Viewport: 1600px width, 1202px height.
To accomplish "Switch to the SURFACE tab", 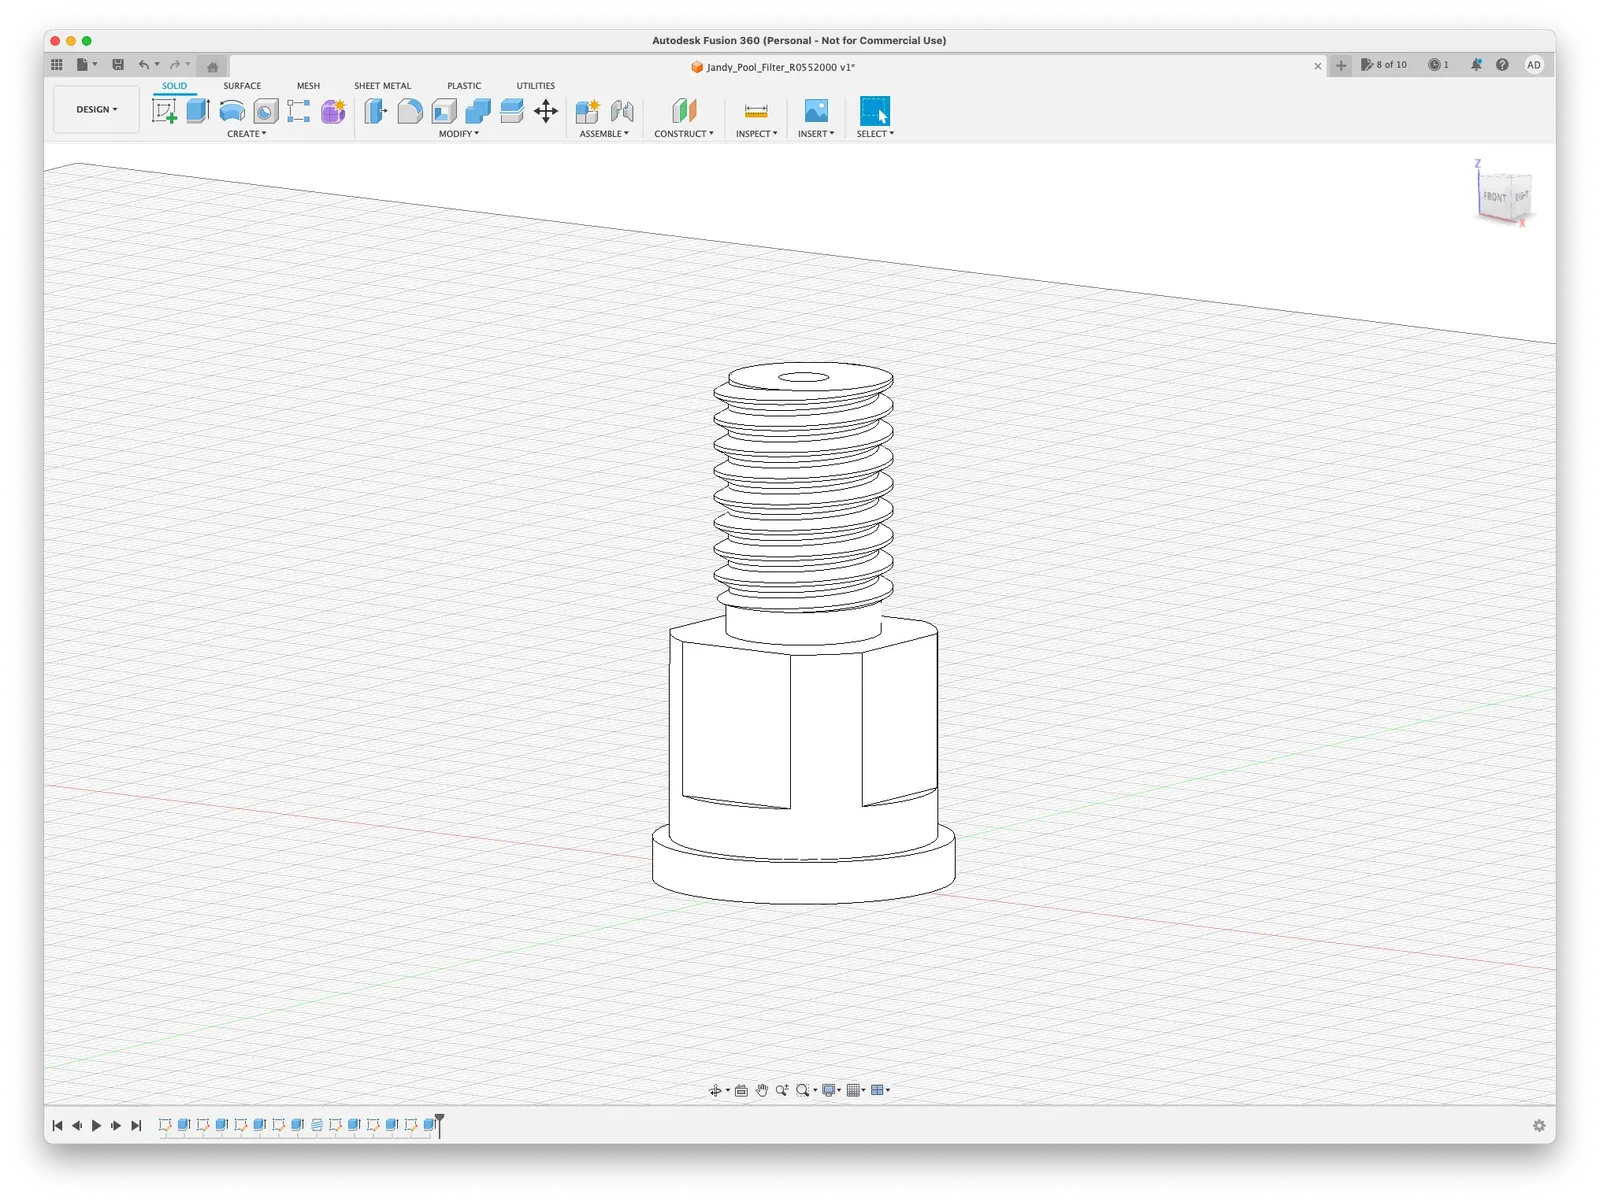I will click(242, 86).
